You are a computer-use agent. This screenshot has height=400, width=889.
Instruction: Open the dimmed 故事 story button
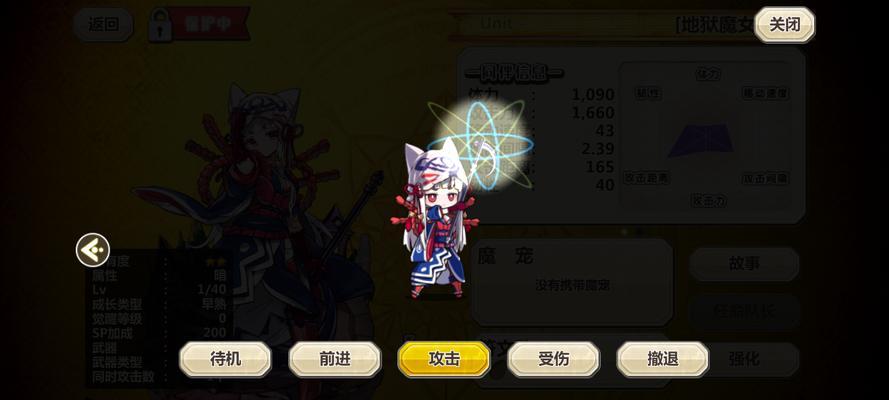pyautogui.click(x=744, y=264)
